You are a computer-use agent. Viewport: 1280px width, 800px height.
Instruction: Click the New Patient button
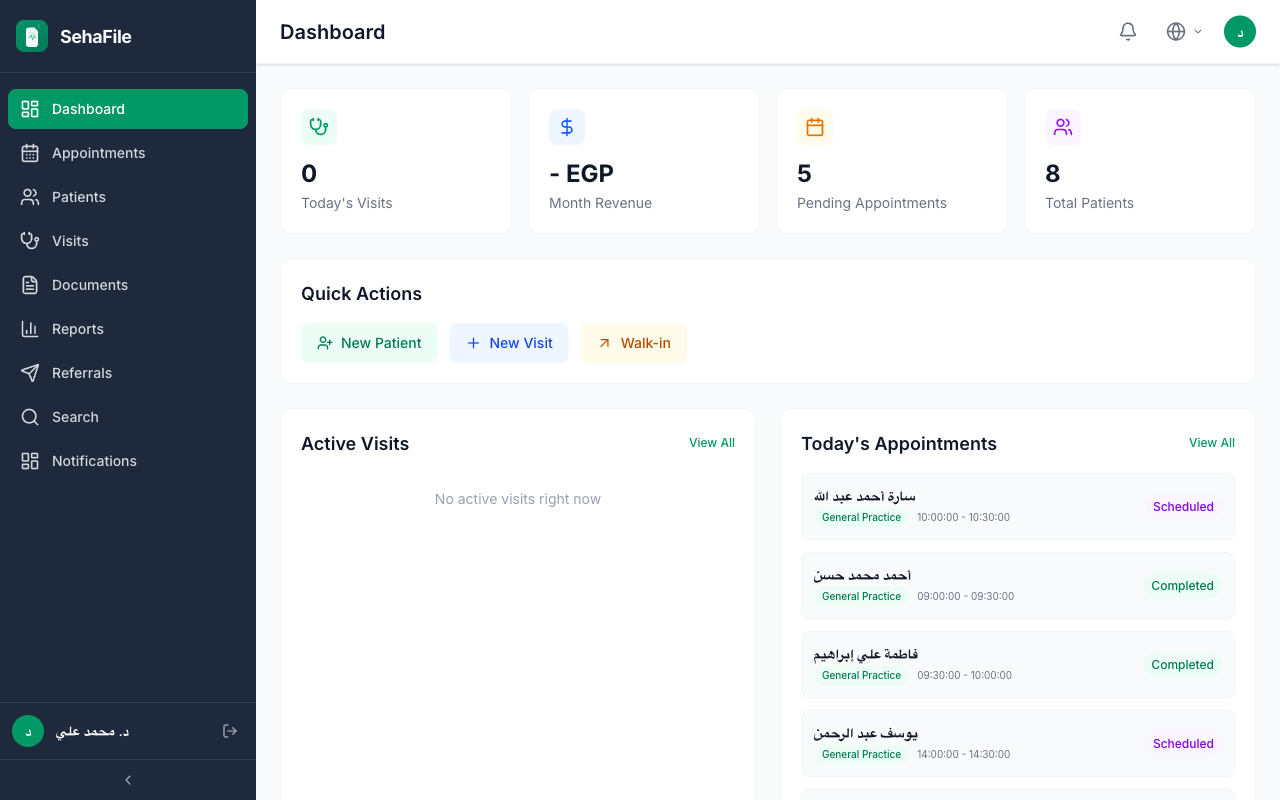click(369, 343)
